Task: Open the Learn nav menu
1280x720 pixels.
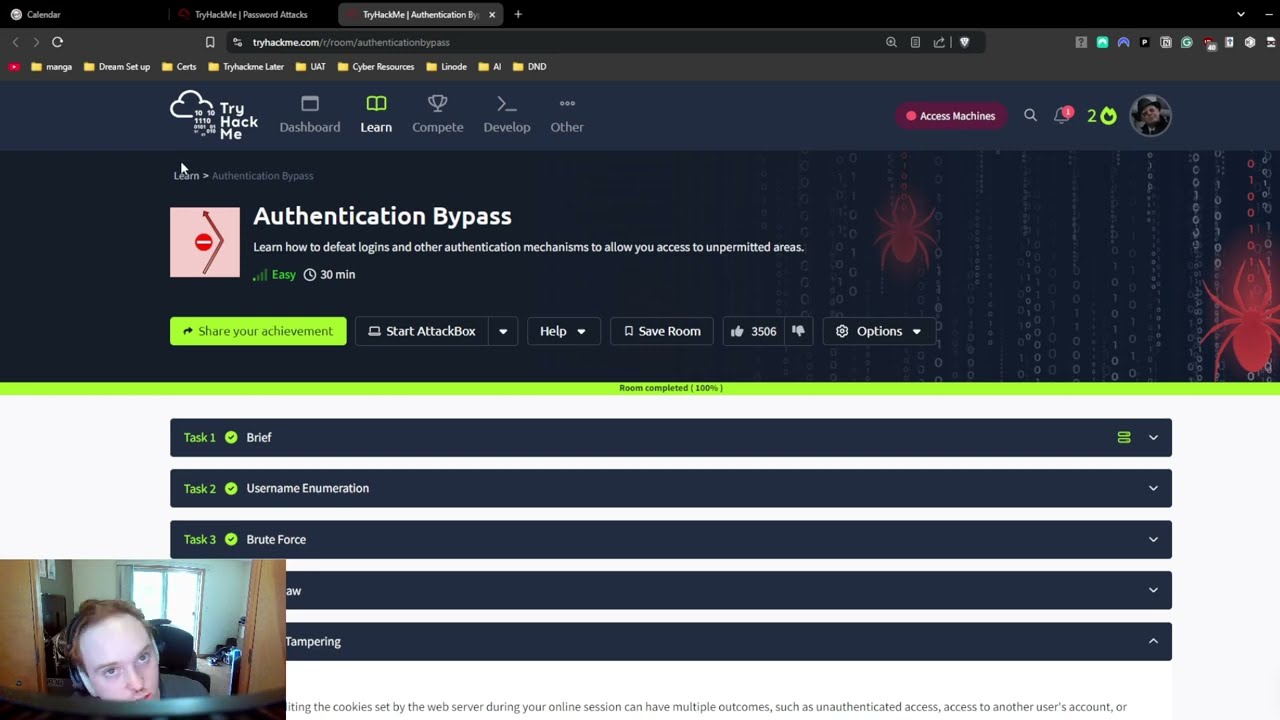Action: [x=376, y=115]
